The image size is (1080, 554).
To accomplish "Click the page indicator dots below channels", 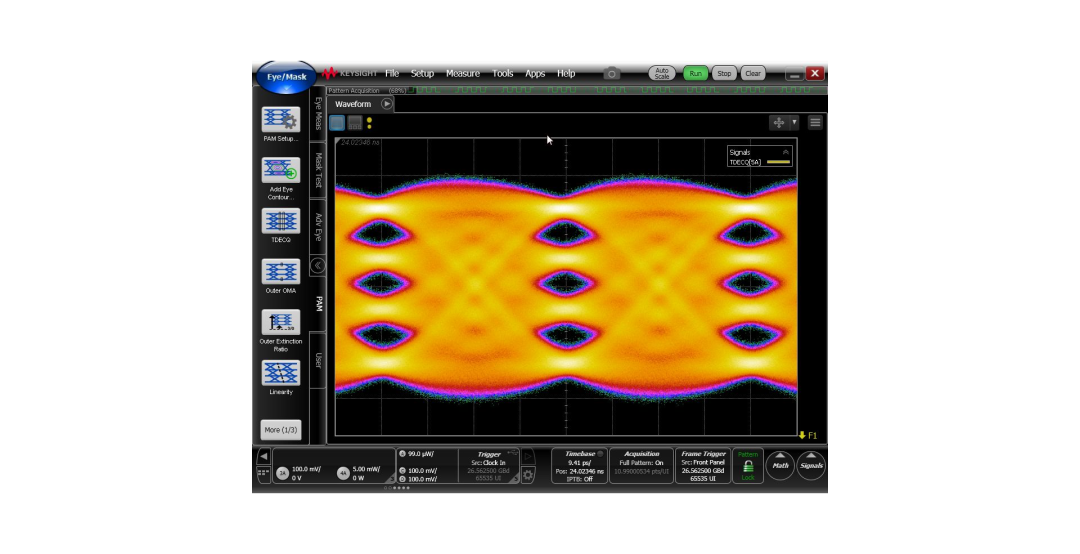I will tap(397, 488).
